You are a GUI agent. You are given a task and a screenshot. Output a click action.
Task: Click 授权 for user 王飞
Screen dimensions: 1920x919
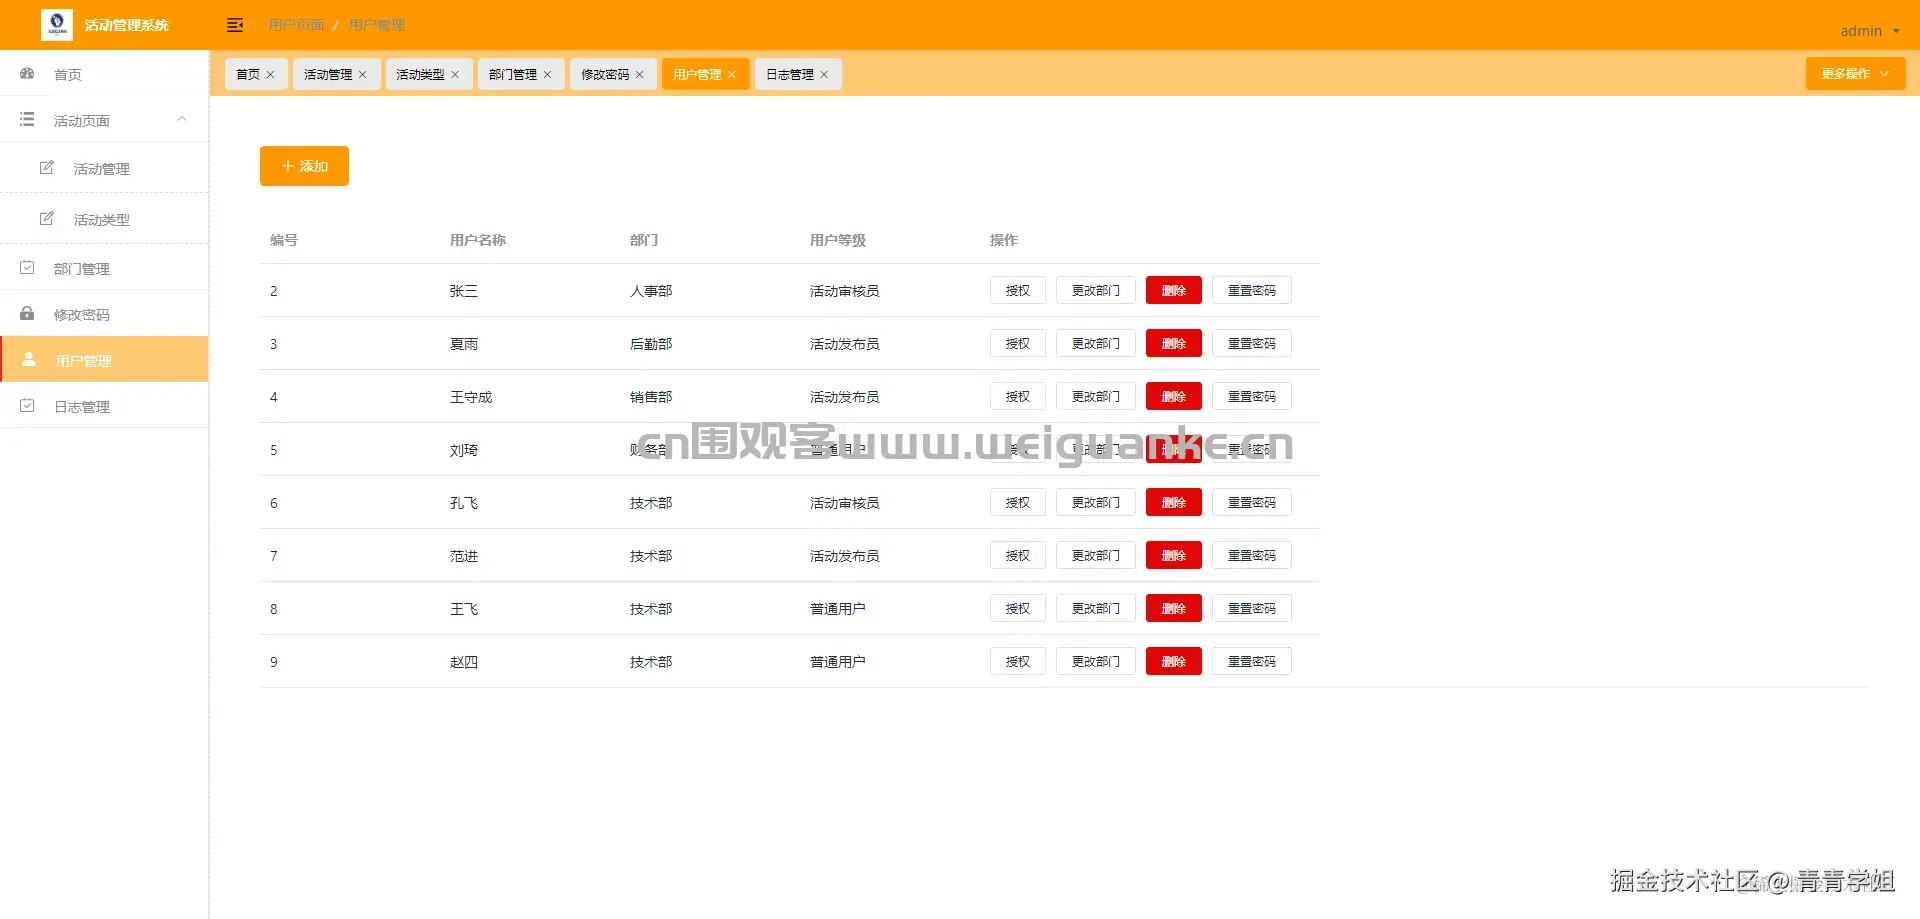[1018, 608]
